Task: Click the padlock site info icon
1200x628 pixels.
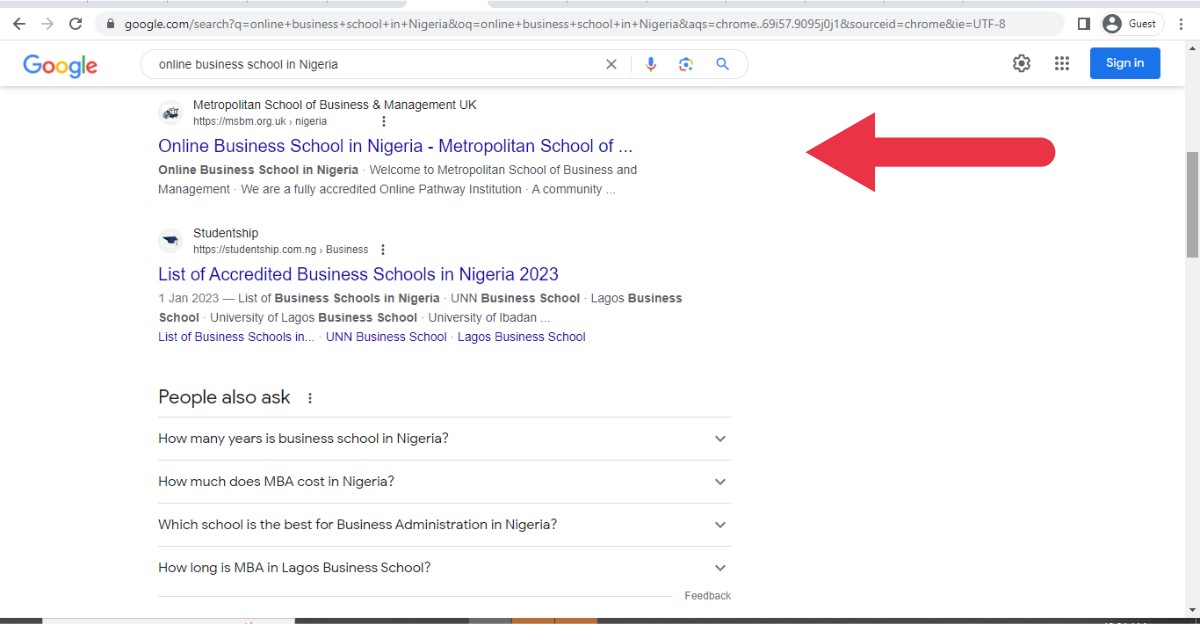Action: 111,24
